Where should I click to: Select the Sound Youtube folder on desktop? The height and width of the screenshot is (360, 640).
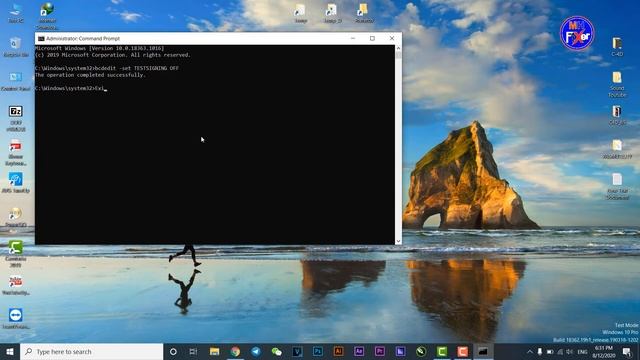617,84
